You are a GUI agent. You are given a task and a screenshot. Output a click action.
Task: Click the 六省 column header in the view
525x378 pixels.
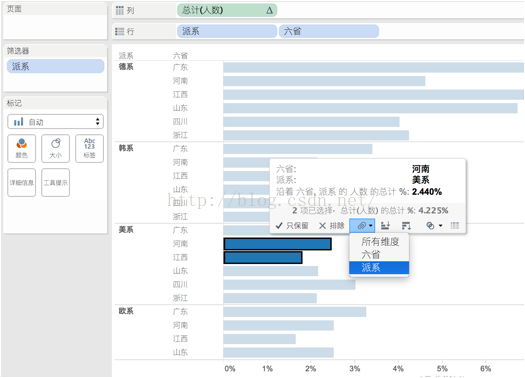(x=180, y=56)
